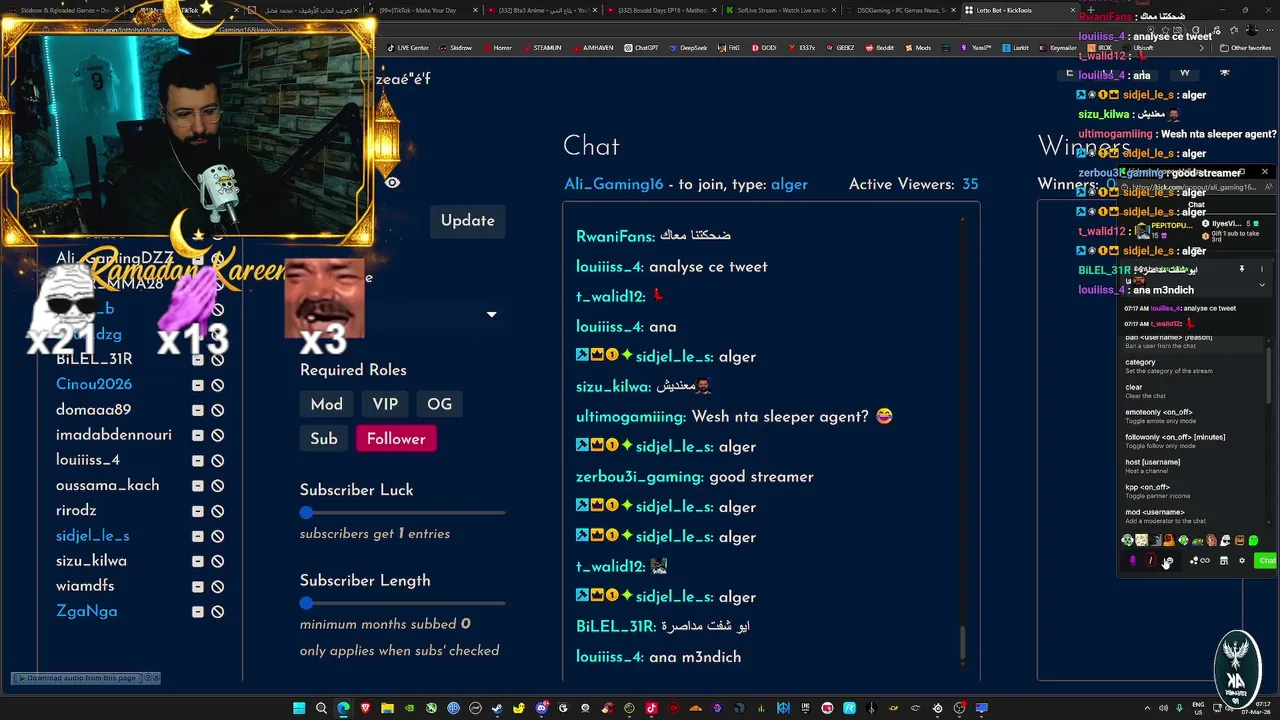Click the purple microphone icon in Kick chat

coord(1133,561)
